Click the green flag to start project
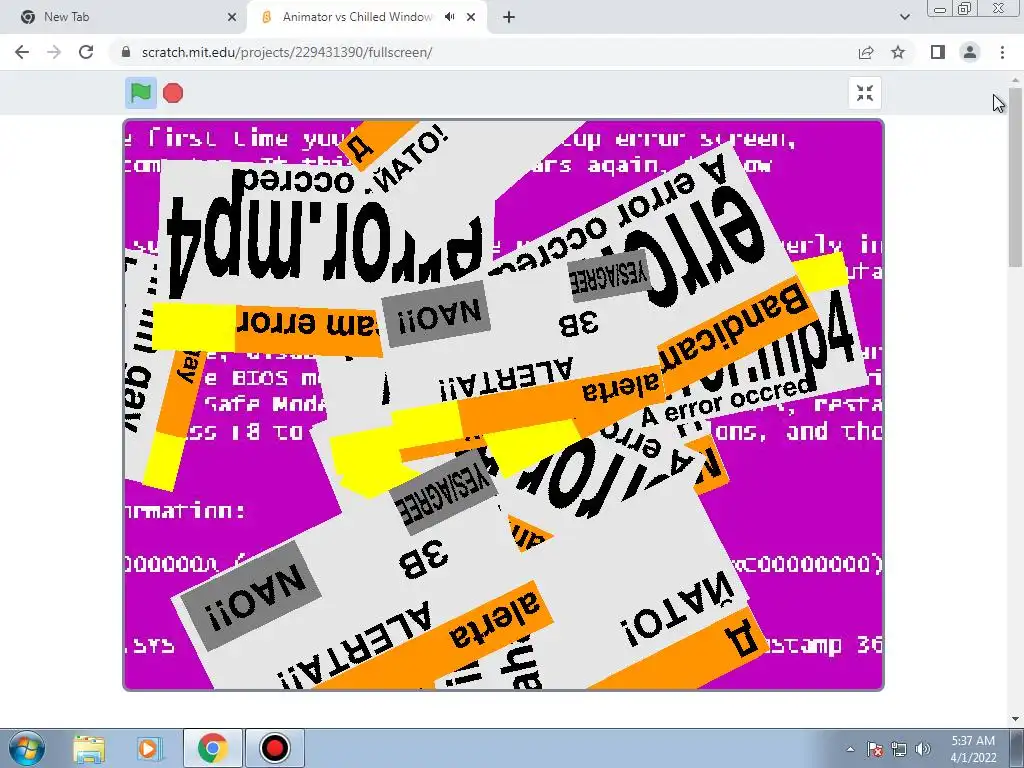The height and width of the screenshot is (768, 1024). [140, 93]
